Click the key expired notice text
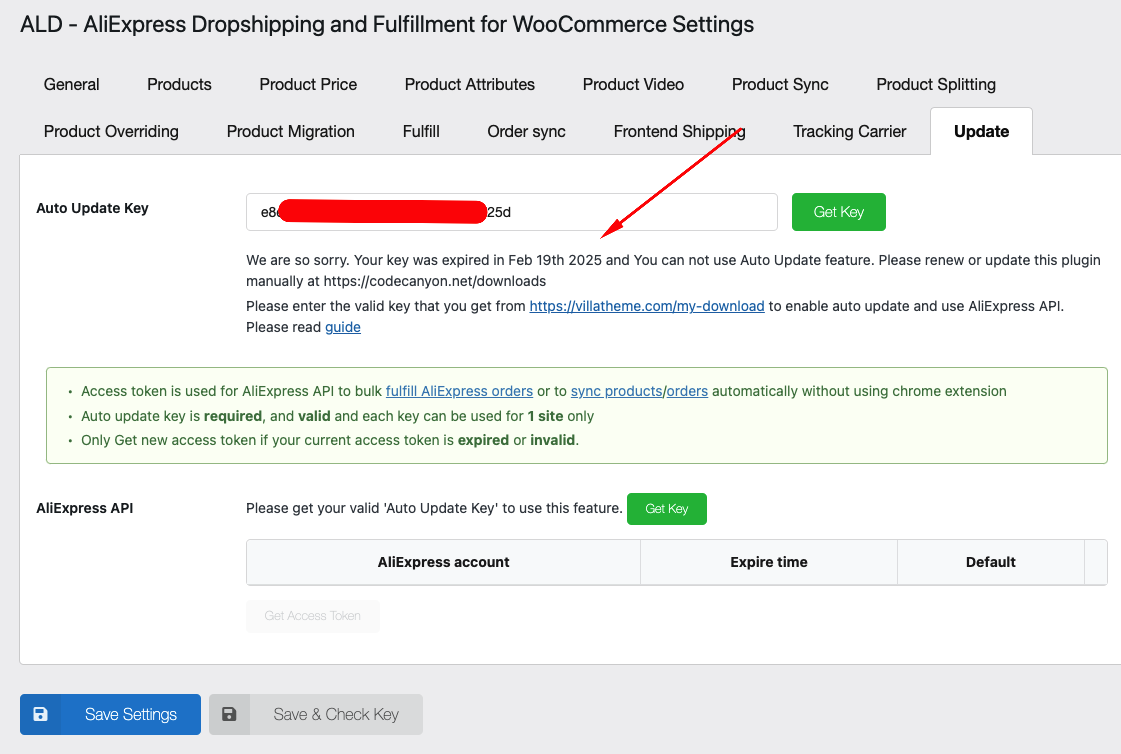 [x=673, y=270]
